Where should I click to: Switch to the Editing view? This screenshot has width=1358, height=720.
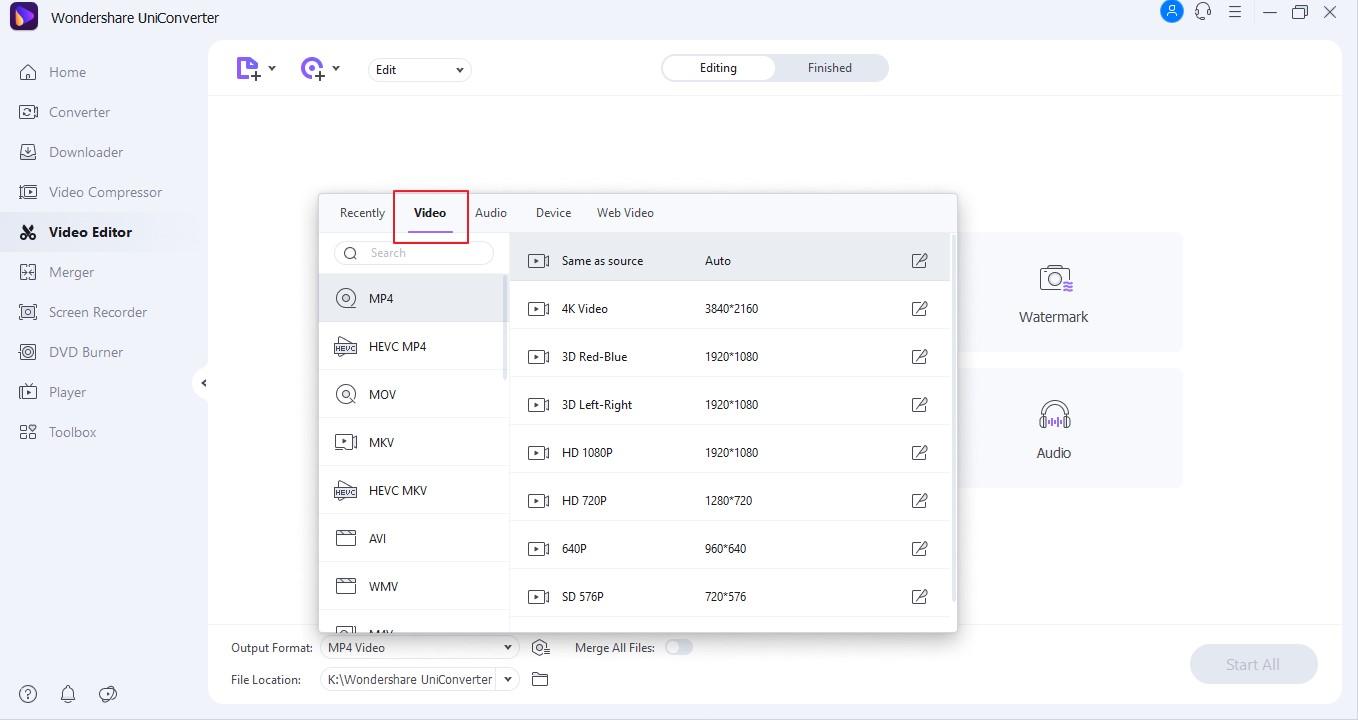718,68
